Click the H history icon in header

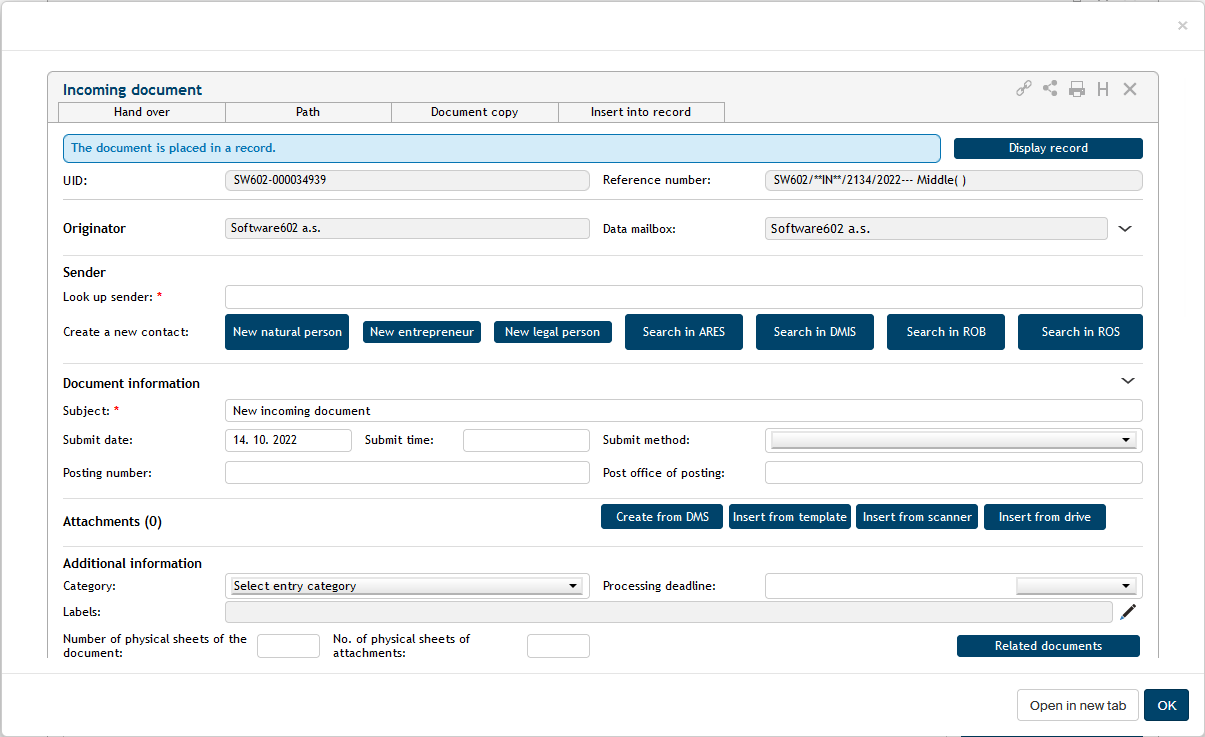point(1103,89)
